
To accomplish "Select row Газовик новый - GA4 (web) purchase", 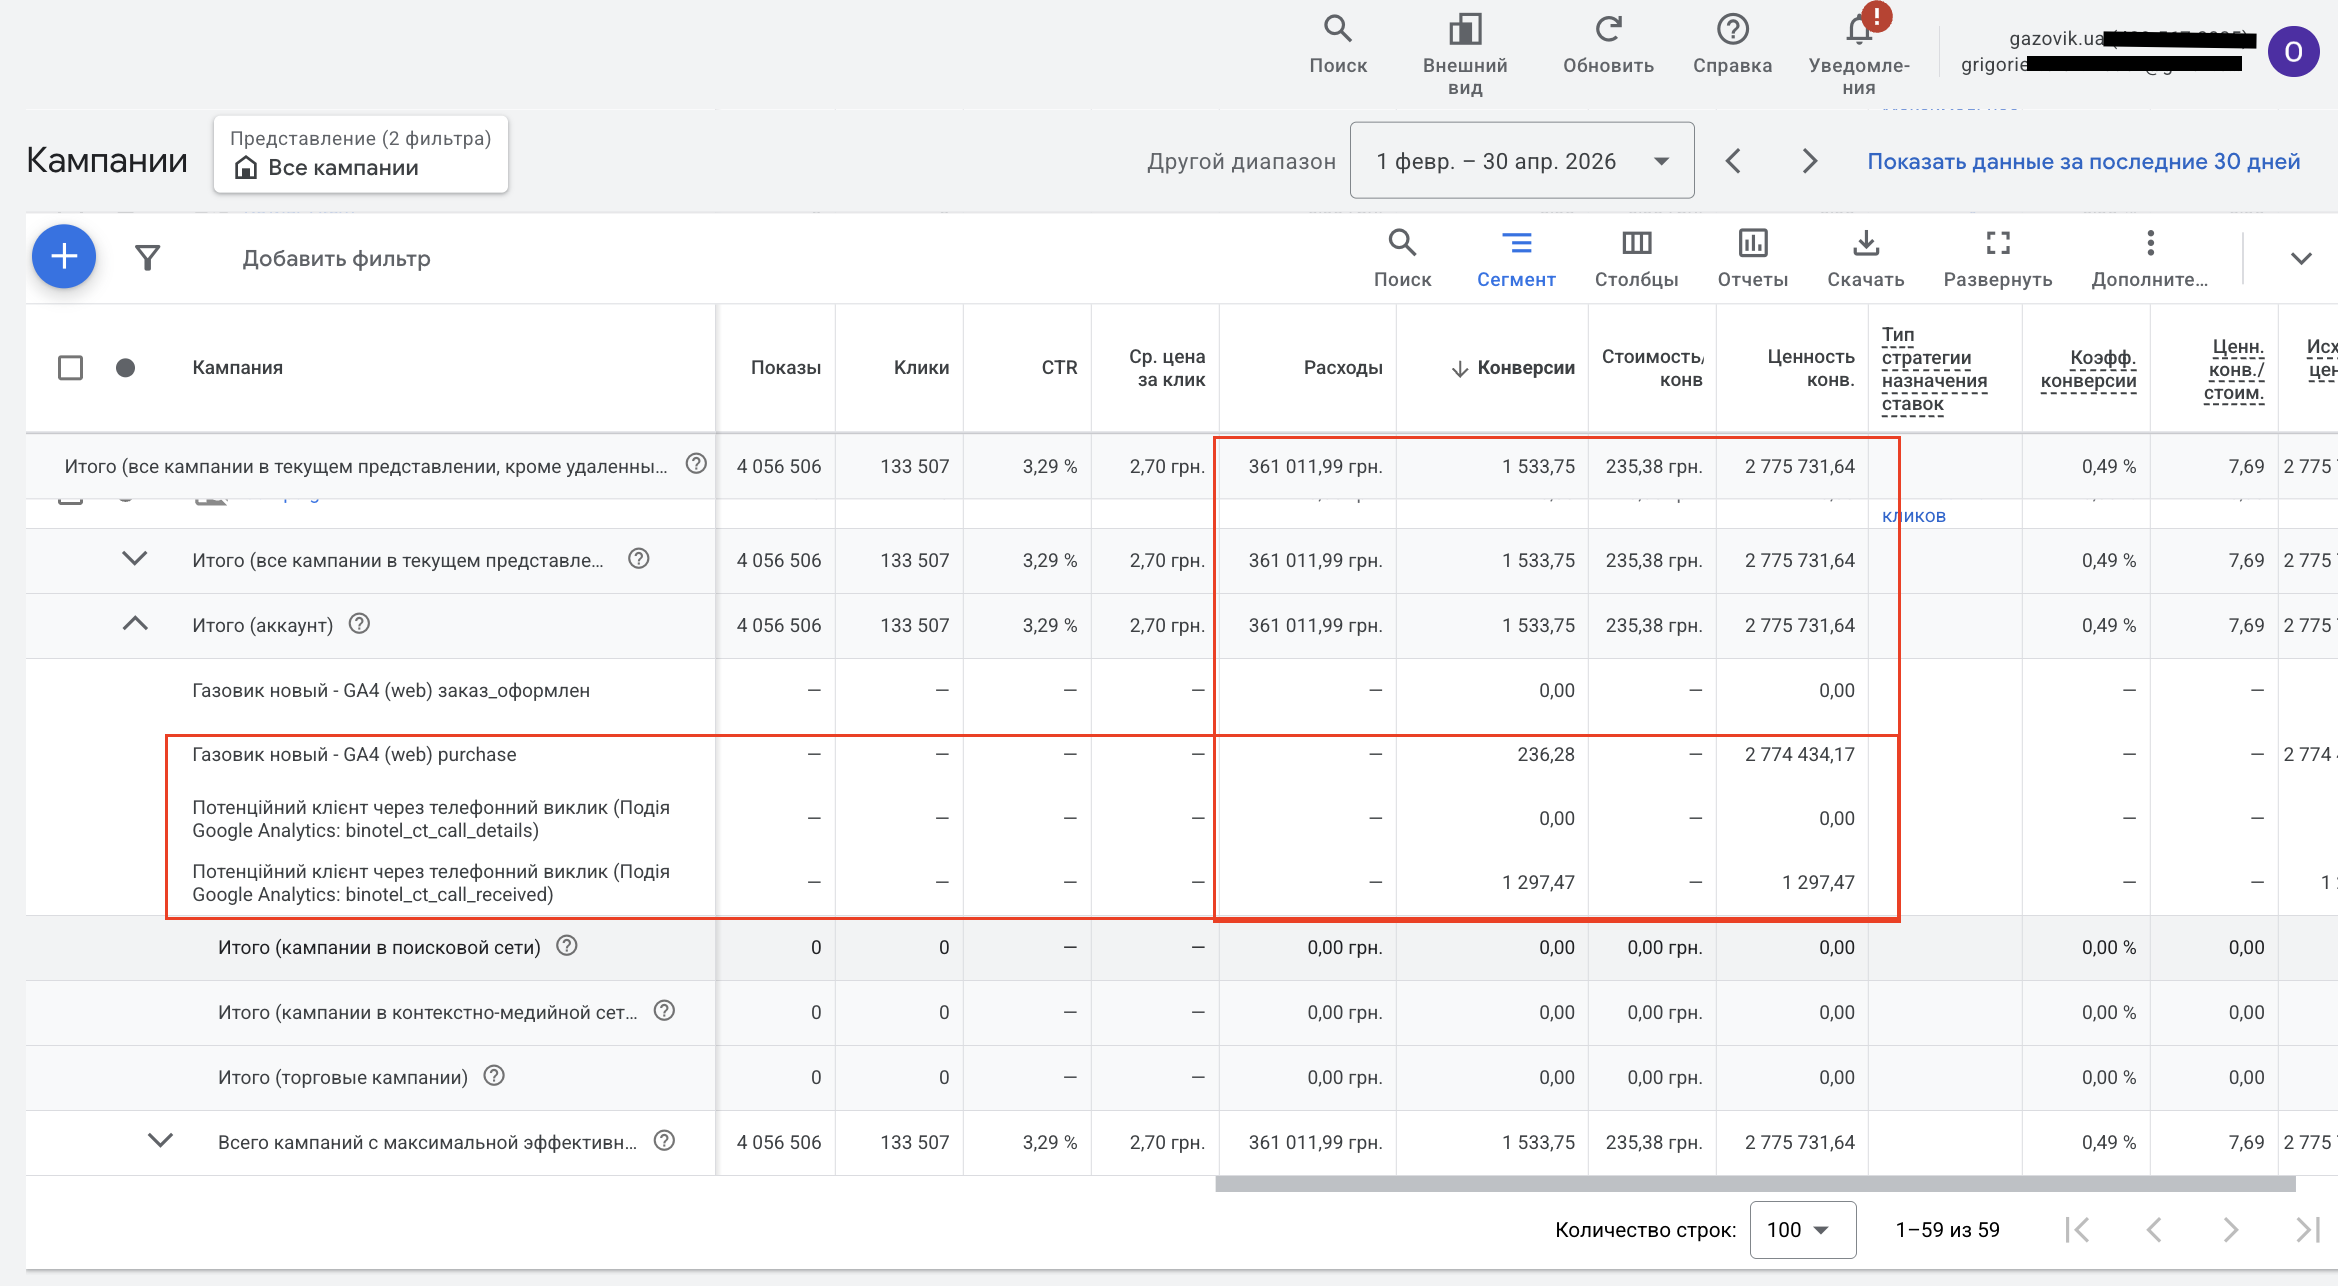I will coord(354,754).
